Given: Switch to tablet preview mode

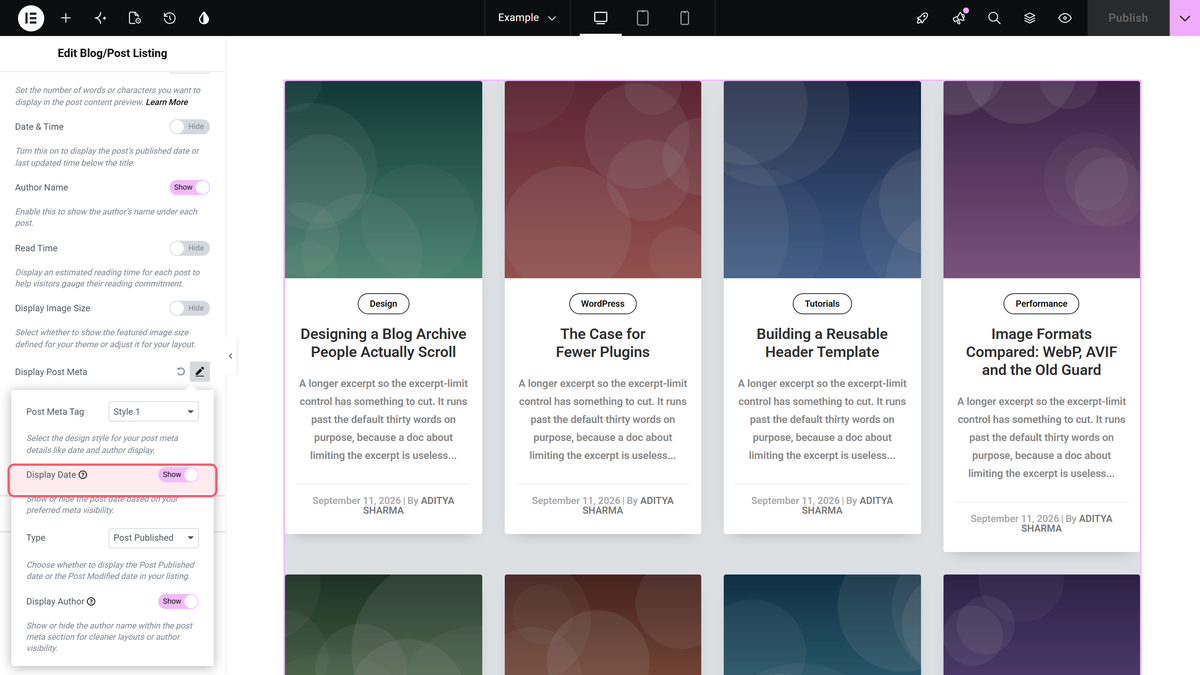Looking at the screenshot, I should pyautogui.click(x=643, y=18).
